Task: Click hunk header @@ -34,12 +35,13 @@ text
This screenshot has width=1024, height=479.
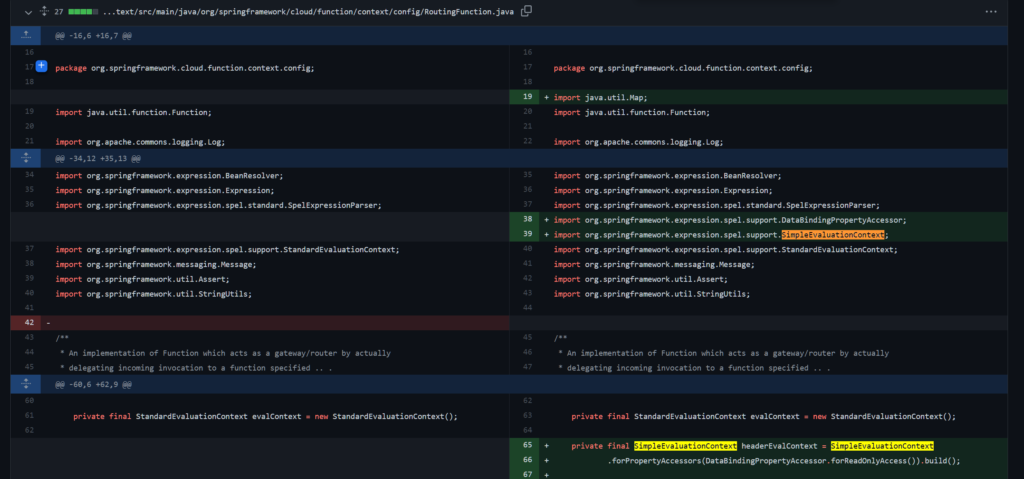Action: pos(98,159)
